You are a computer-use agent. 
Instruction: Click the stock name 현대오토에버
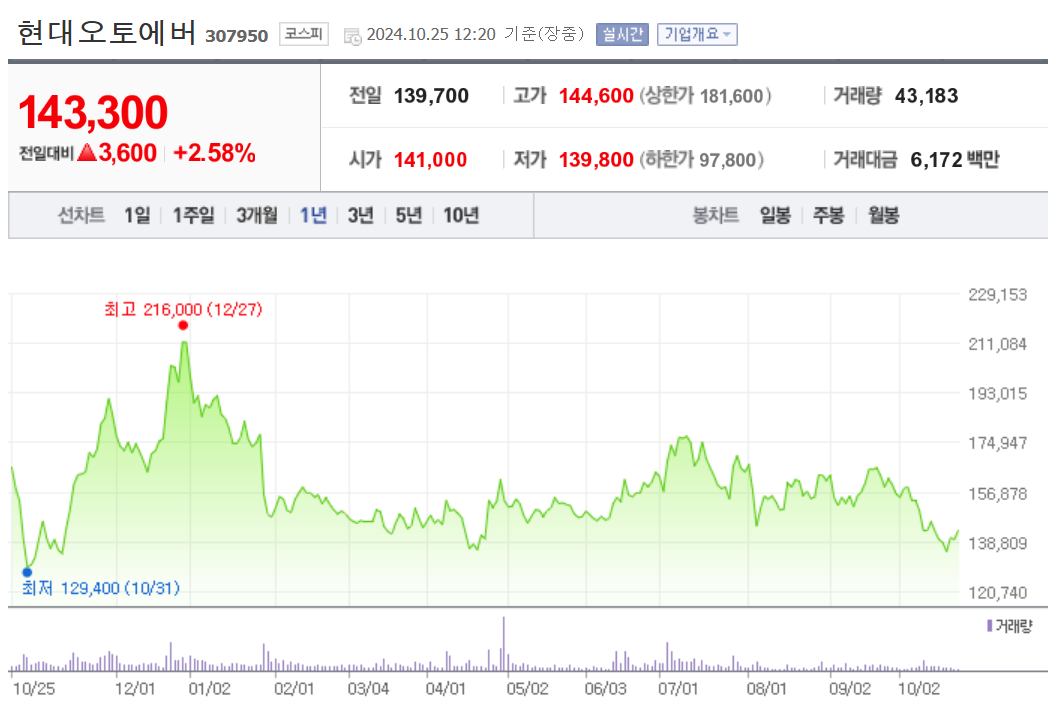point(107,33)
